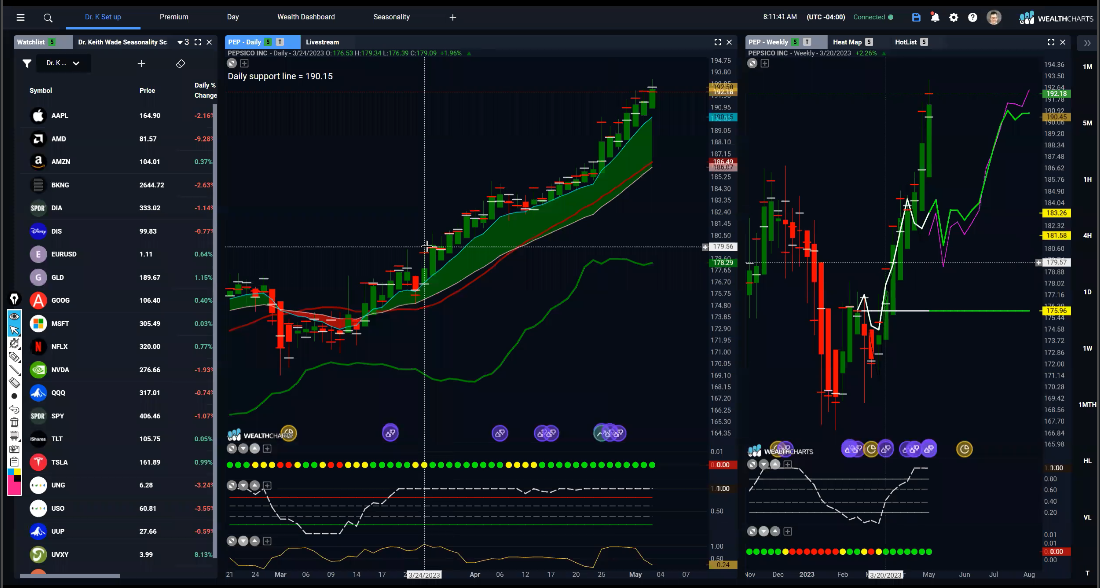The image size is (1100, 588).
Task: Switch to the Livestream tab
Action: (323, 42)
